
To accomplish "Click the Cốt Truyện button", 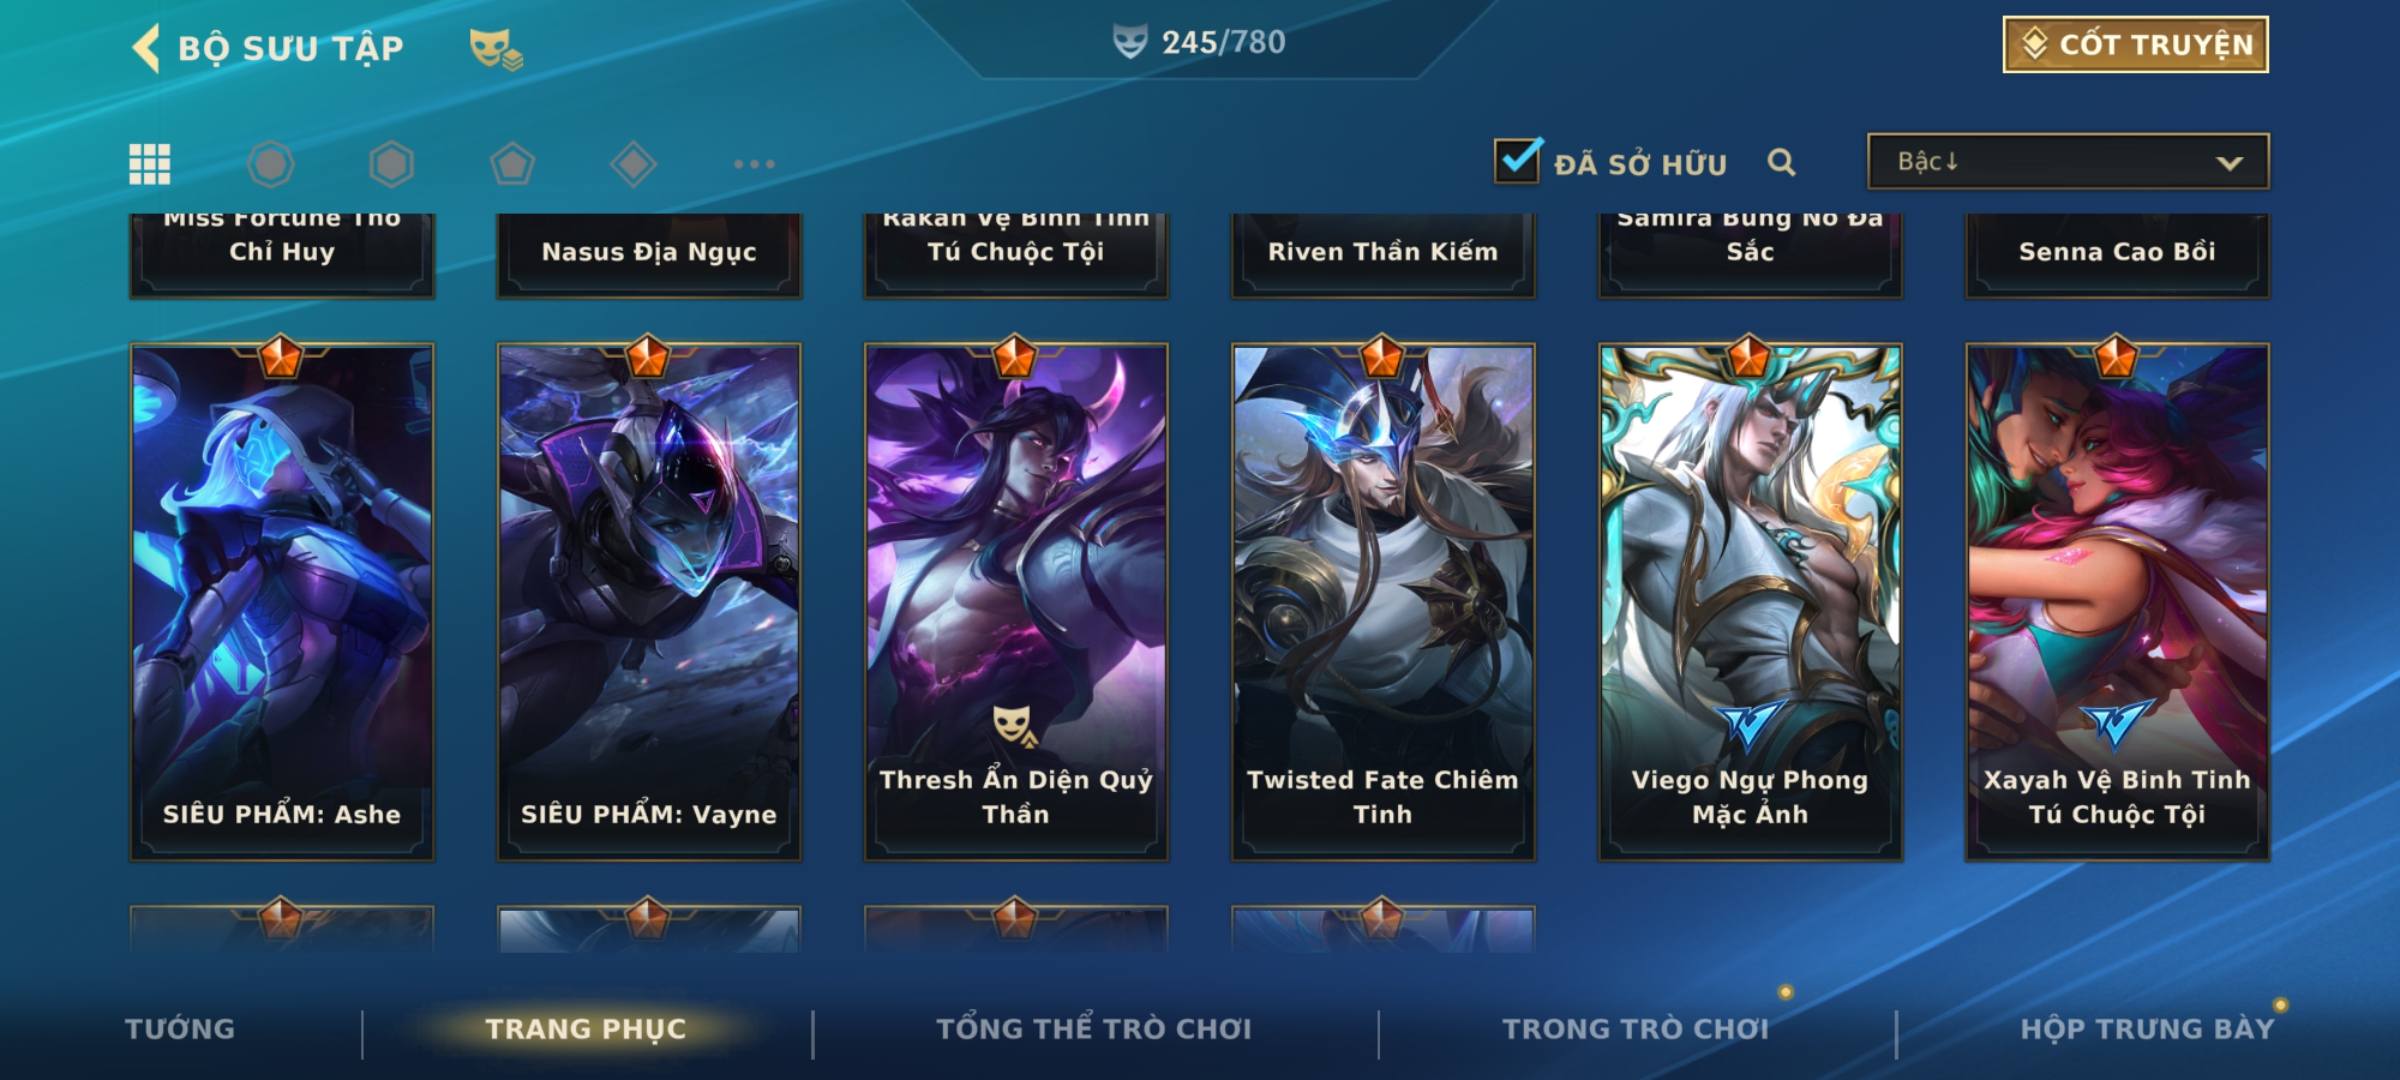I will 2135,45.
